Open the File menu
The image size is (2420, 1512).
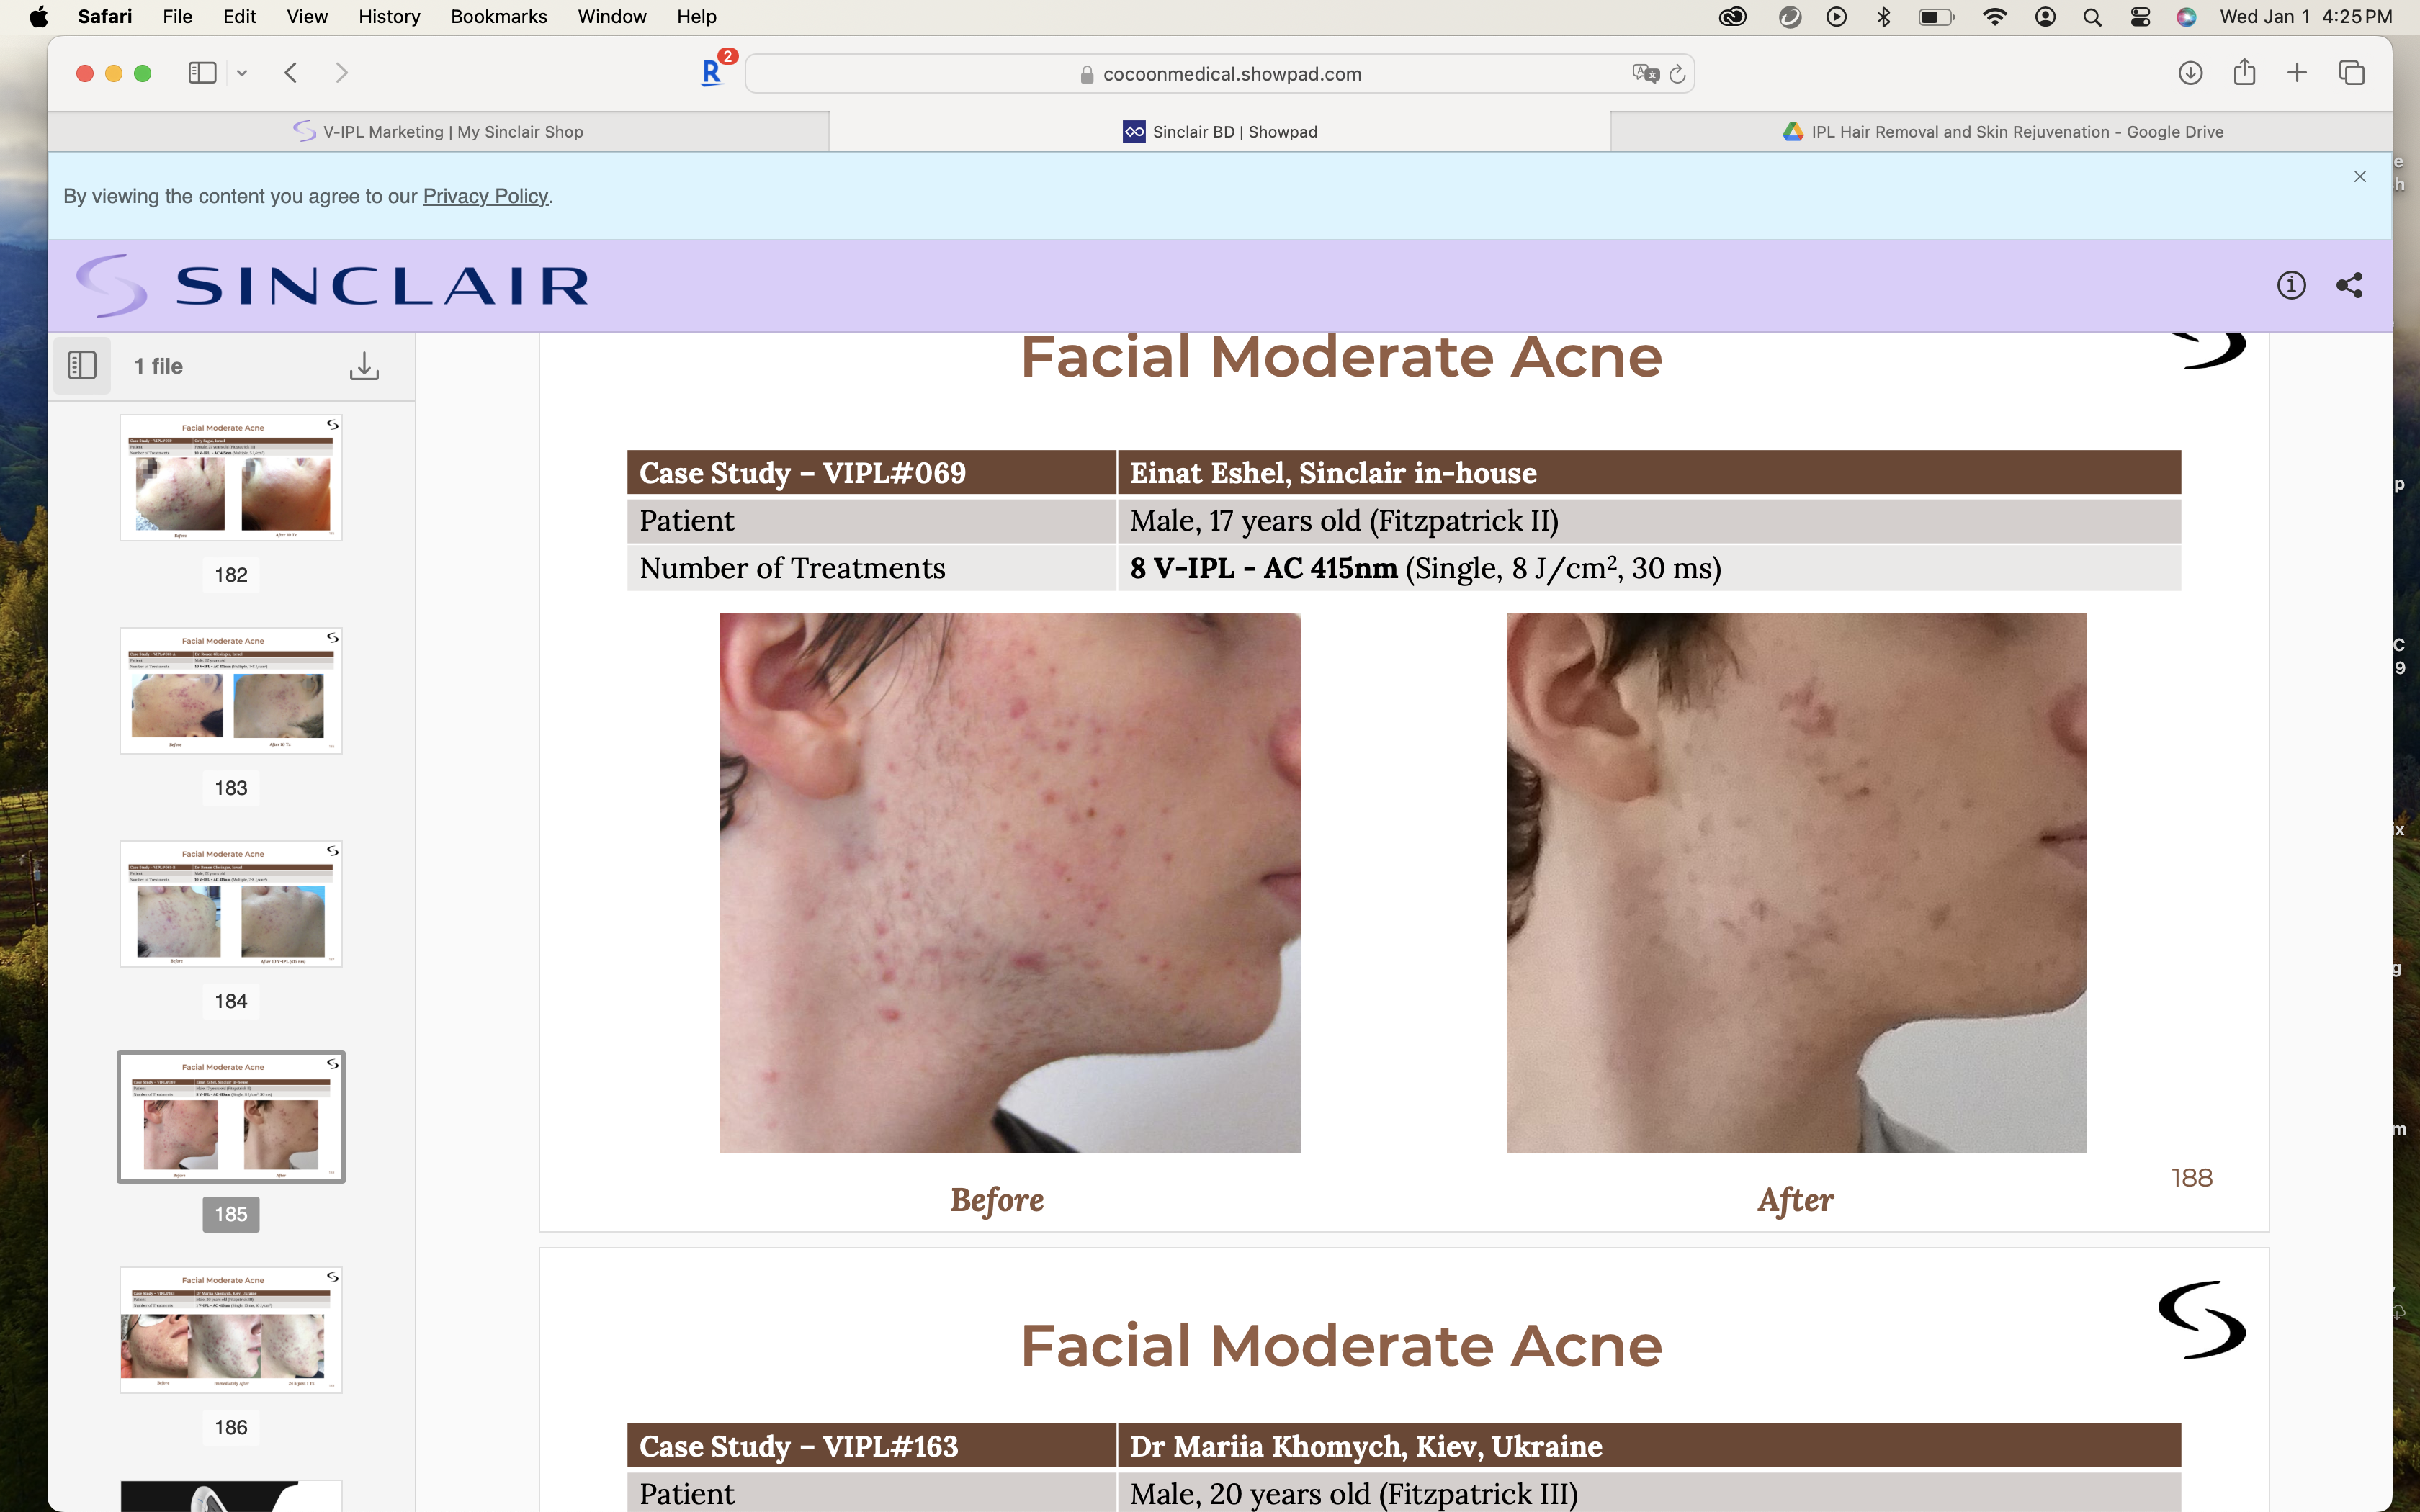pyautogui.click(x=177, y=17)
